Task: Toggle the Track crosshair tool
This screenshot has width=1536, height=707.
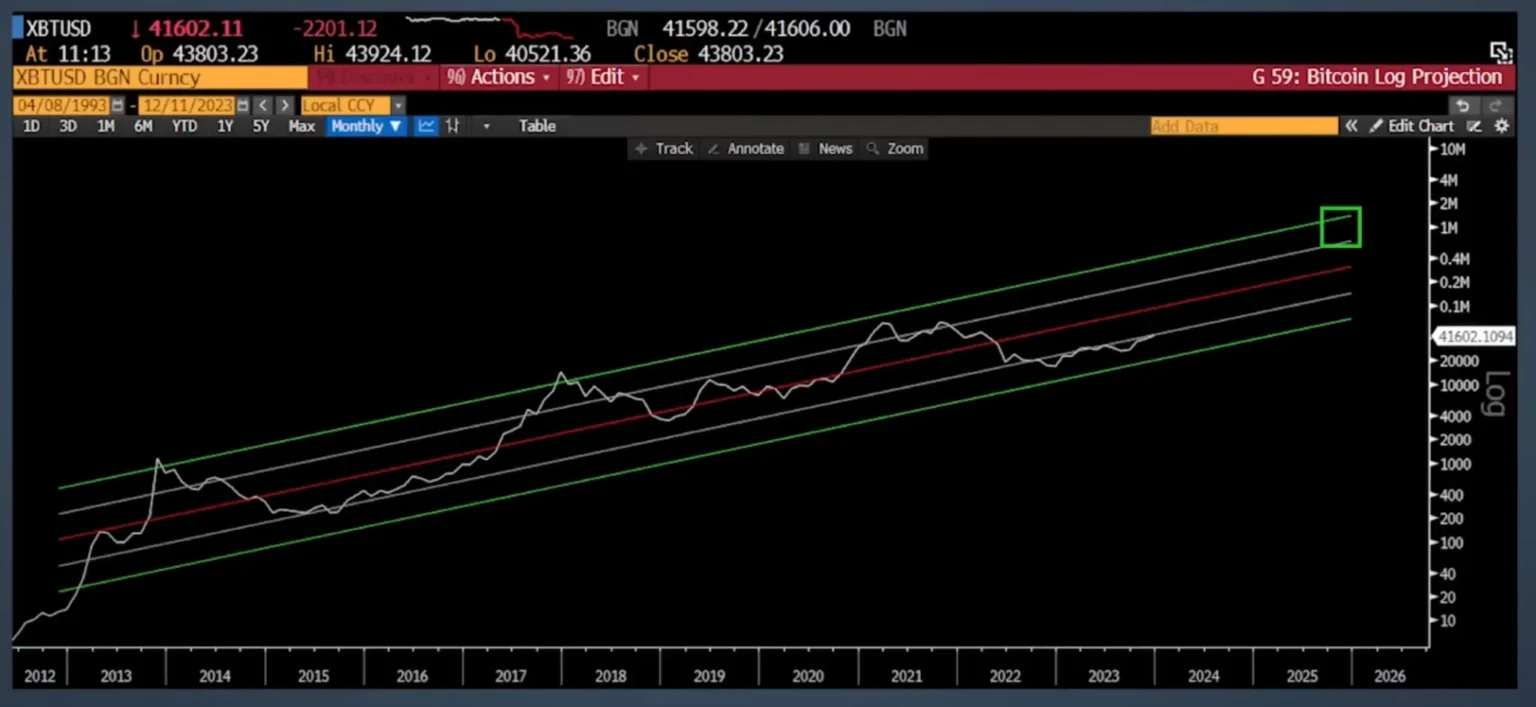Action: [x=664, y=148]
